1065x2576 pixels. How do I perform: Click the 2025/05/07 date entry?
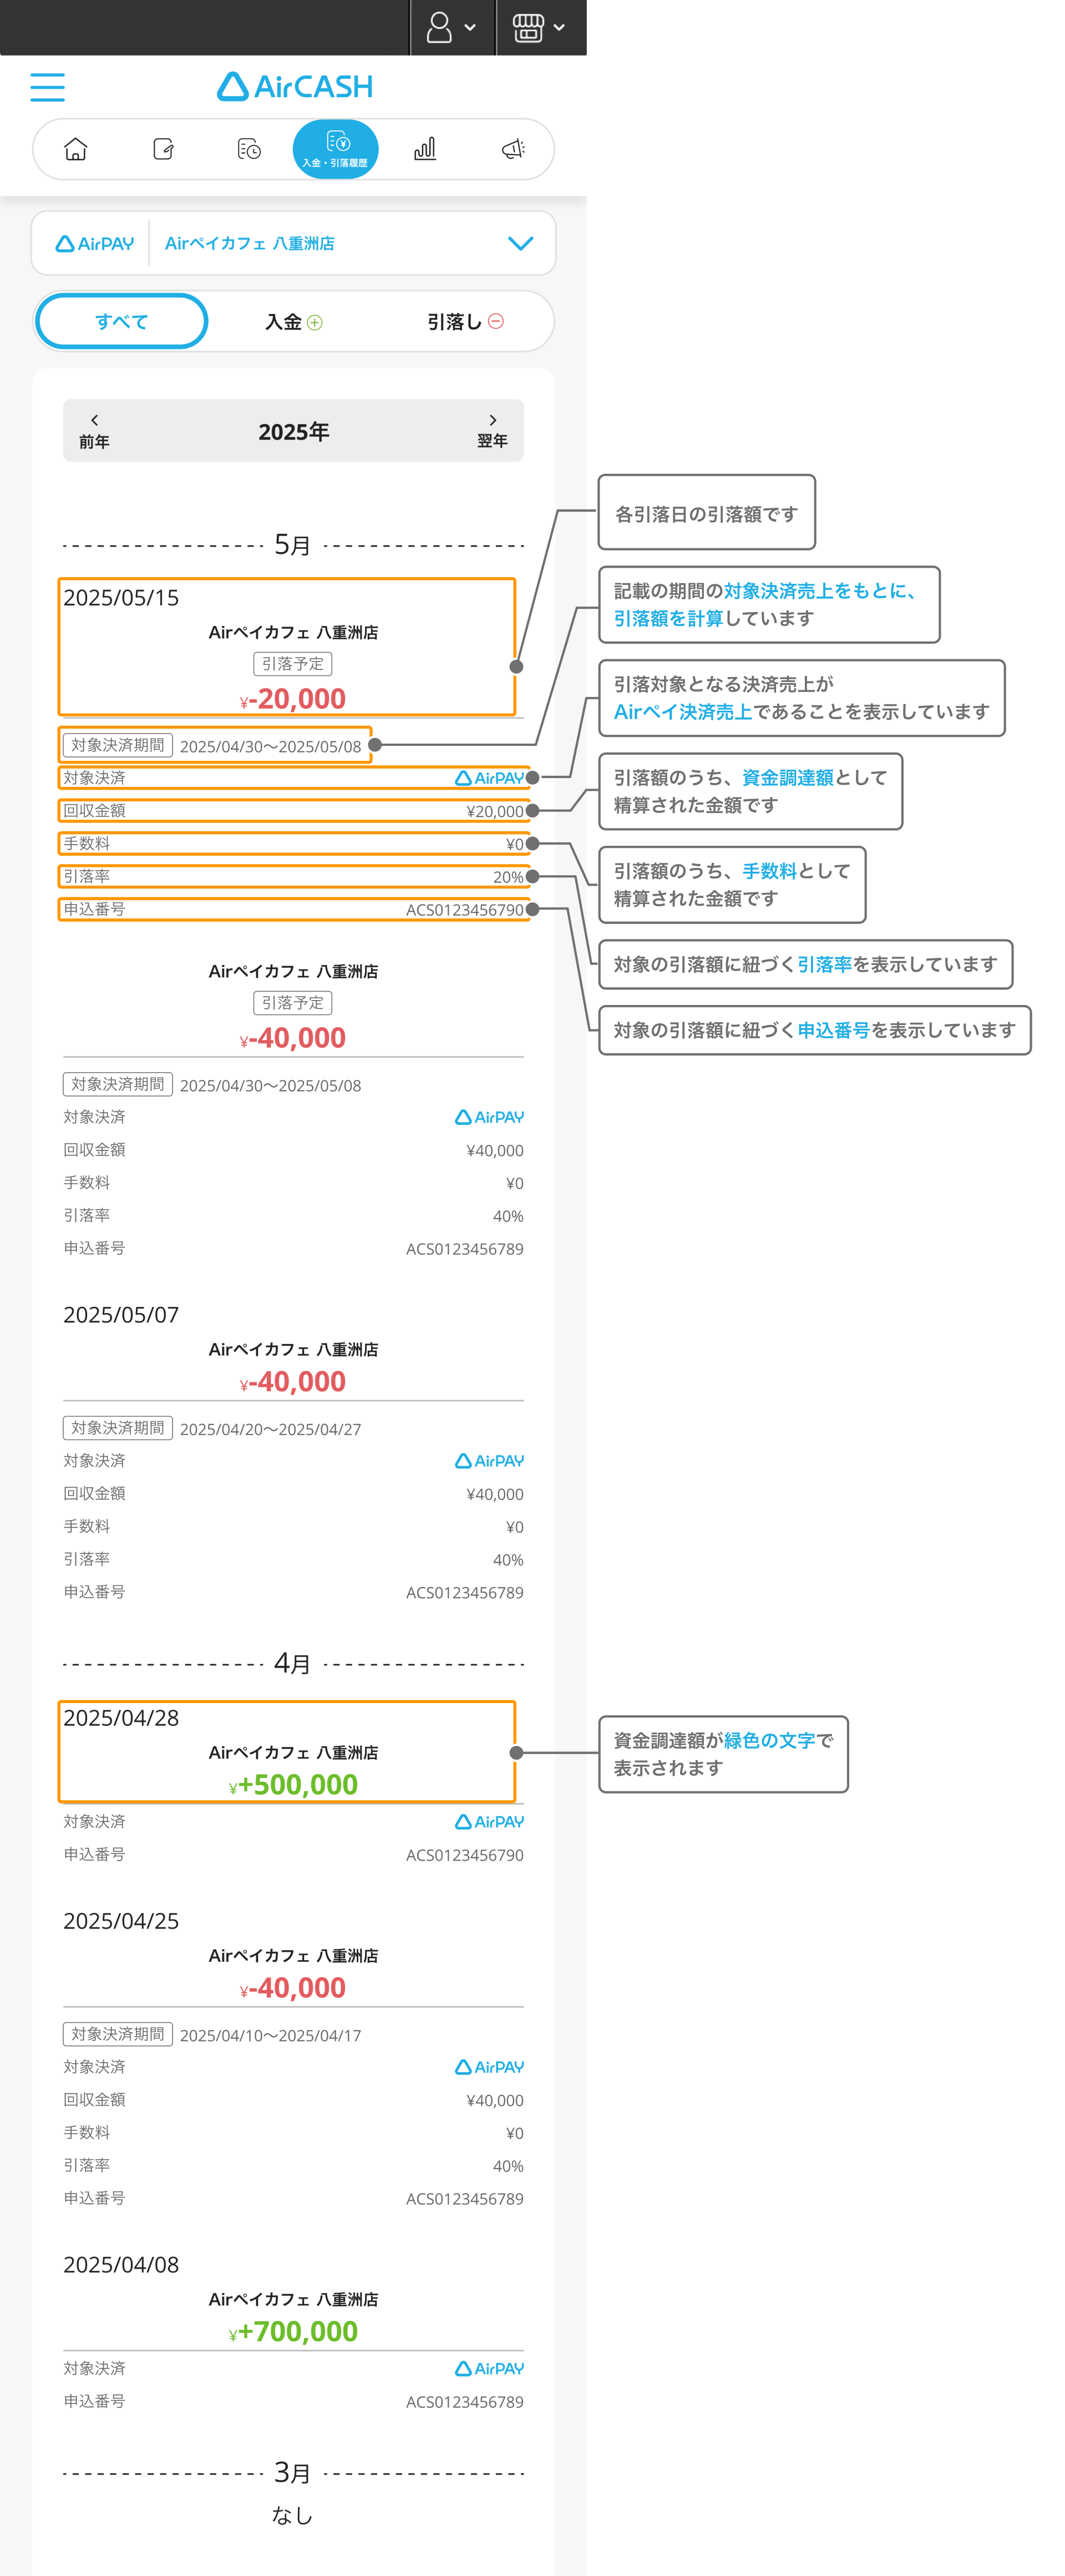121,1314
